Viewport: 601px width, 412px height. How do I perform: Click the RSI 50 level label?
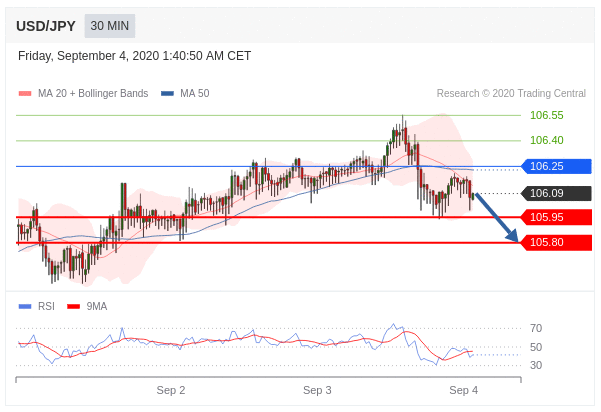click(536, 347)
